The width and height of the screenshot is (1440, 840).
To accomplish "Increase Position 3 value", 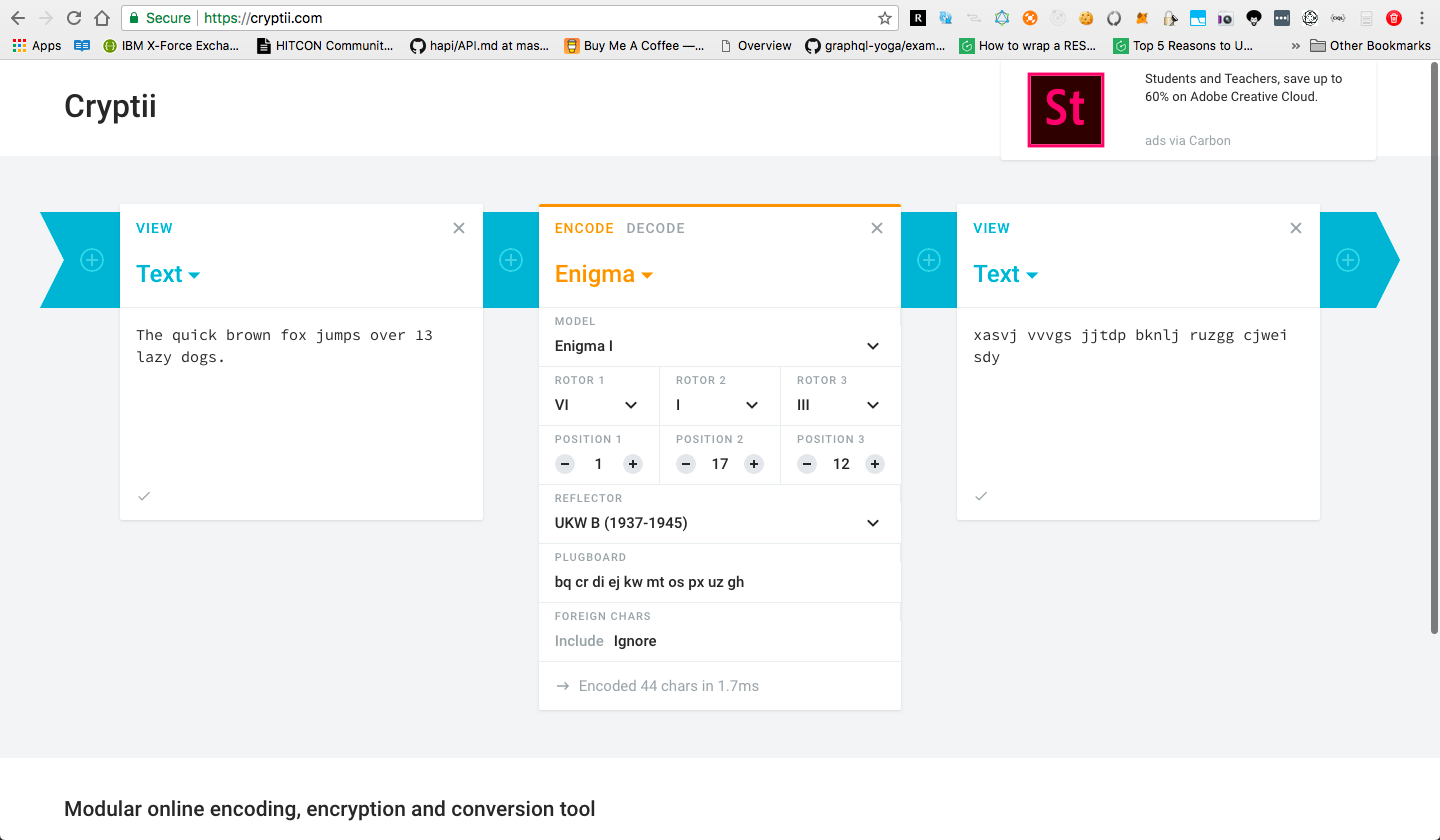I will click(x=875, y=464).
